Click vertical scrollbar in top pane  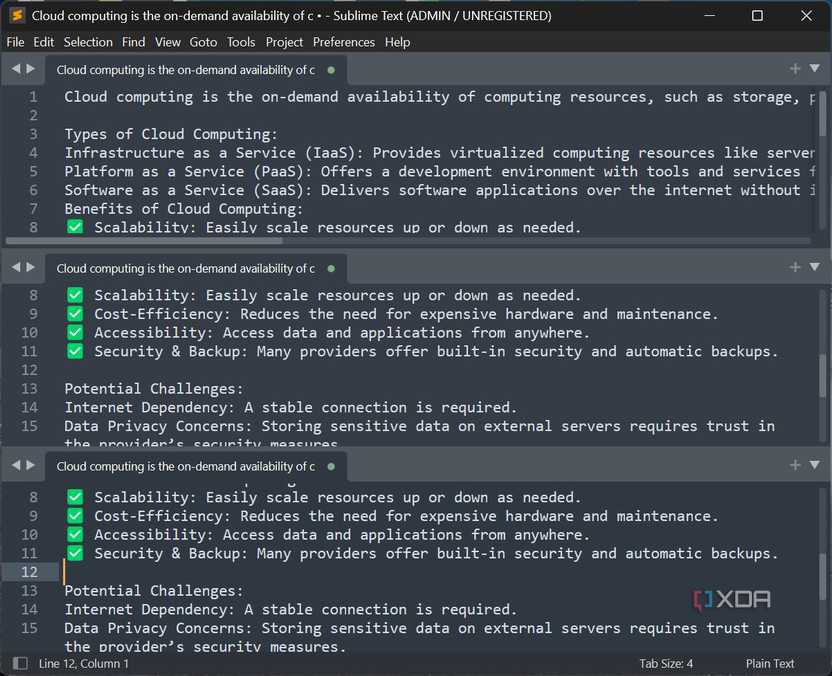click(x=822, y=114)
